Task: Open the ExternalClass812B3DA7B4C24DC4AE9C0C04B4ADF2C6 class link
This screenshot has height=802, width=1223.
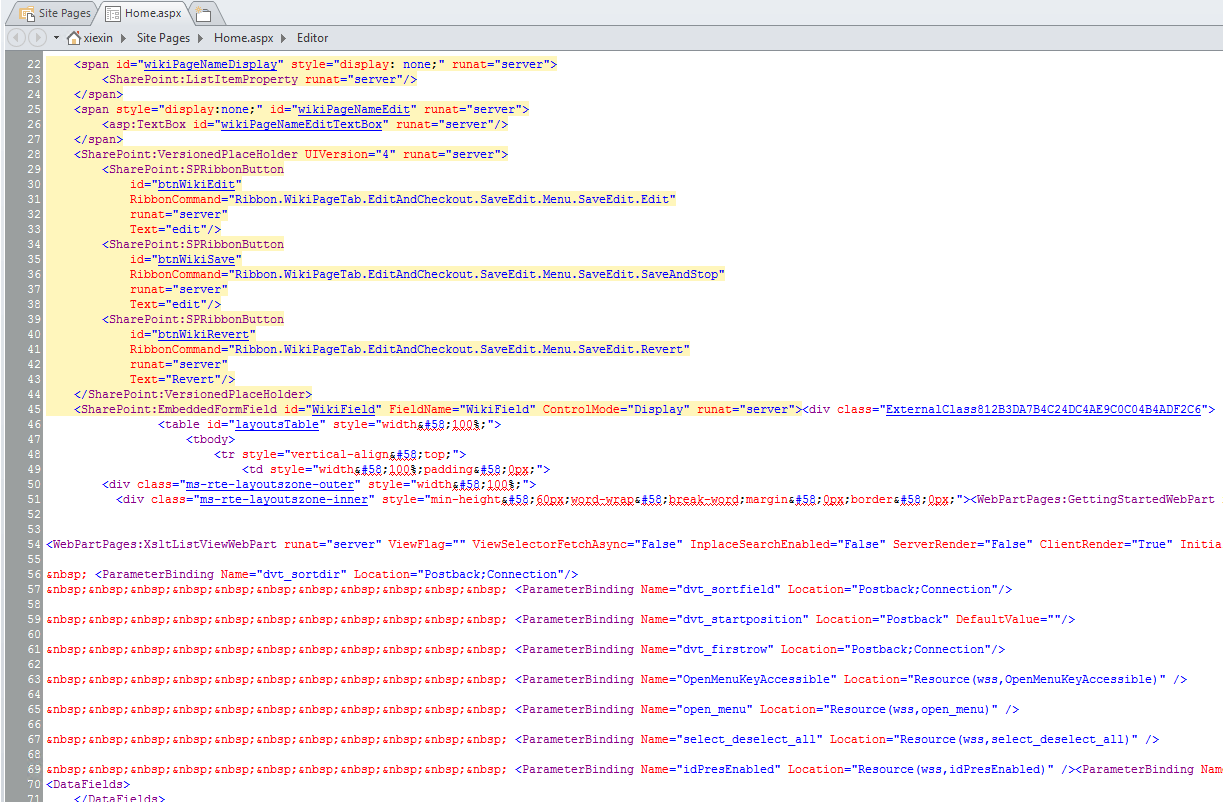Action: (1043, 409)
